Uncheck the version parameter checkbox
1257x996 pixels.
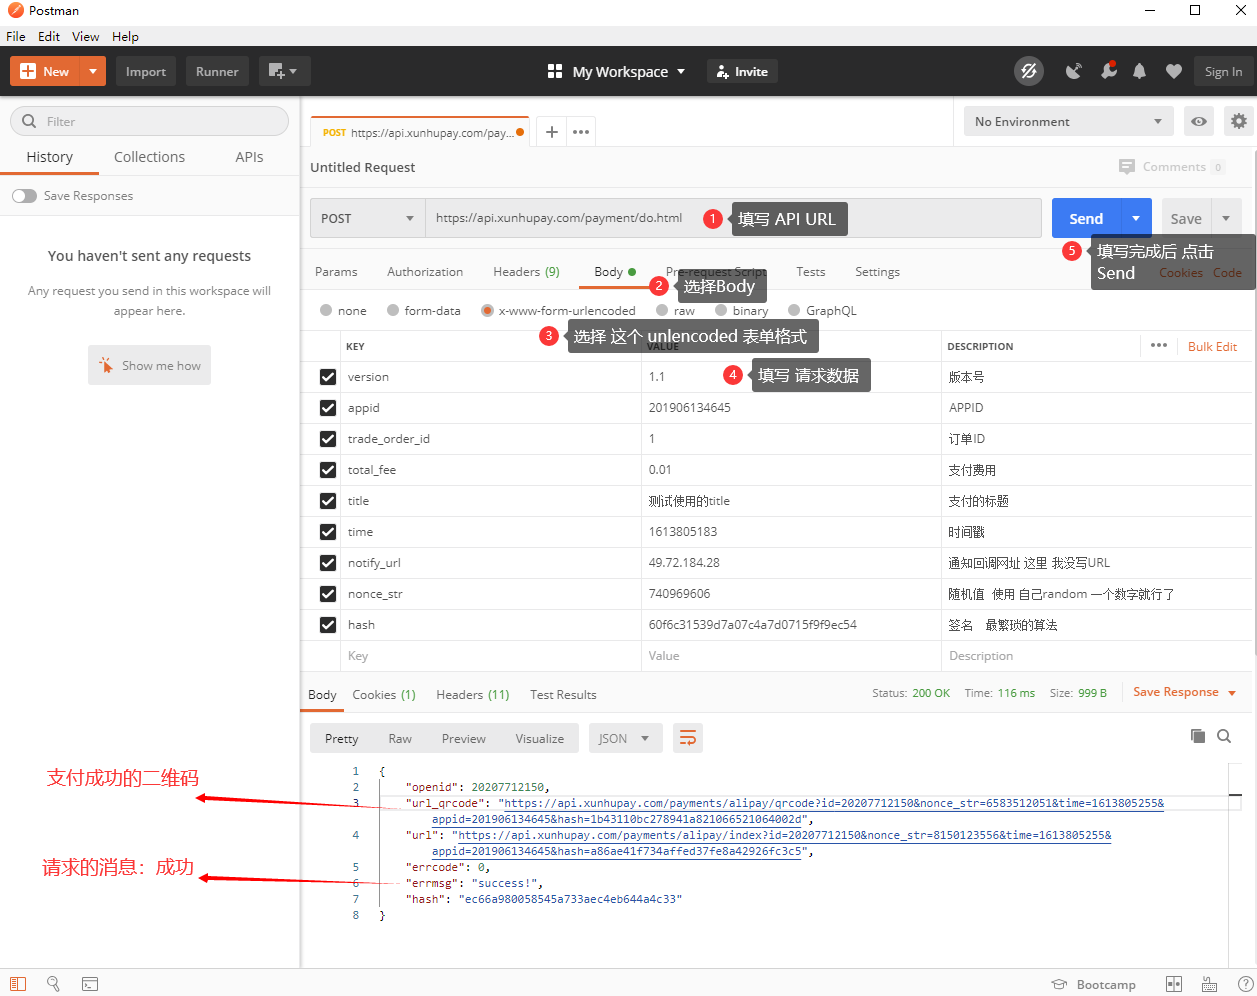point(328,377)
